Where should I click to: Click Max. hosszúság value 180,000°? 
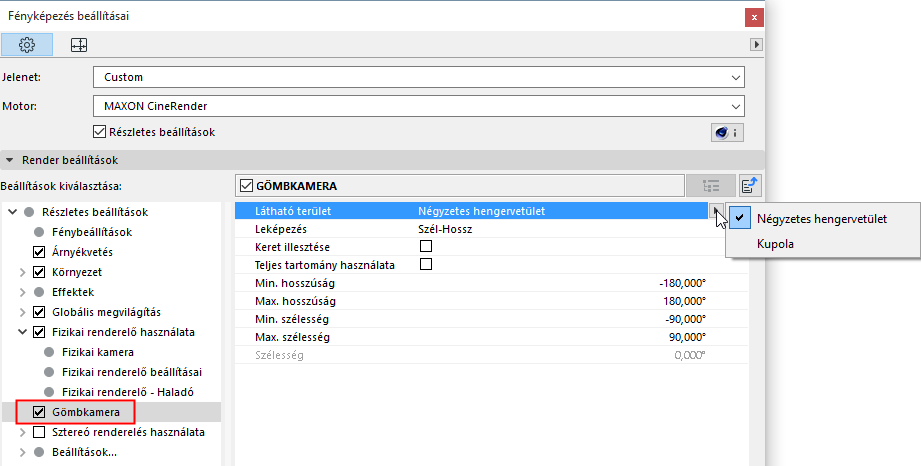[684, 301]
